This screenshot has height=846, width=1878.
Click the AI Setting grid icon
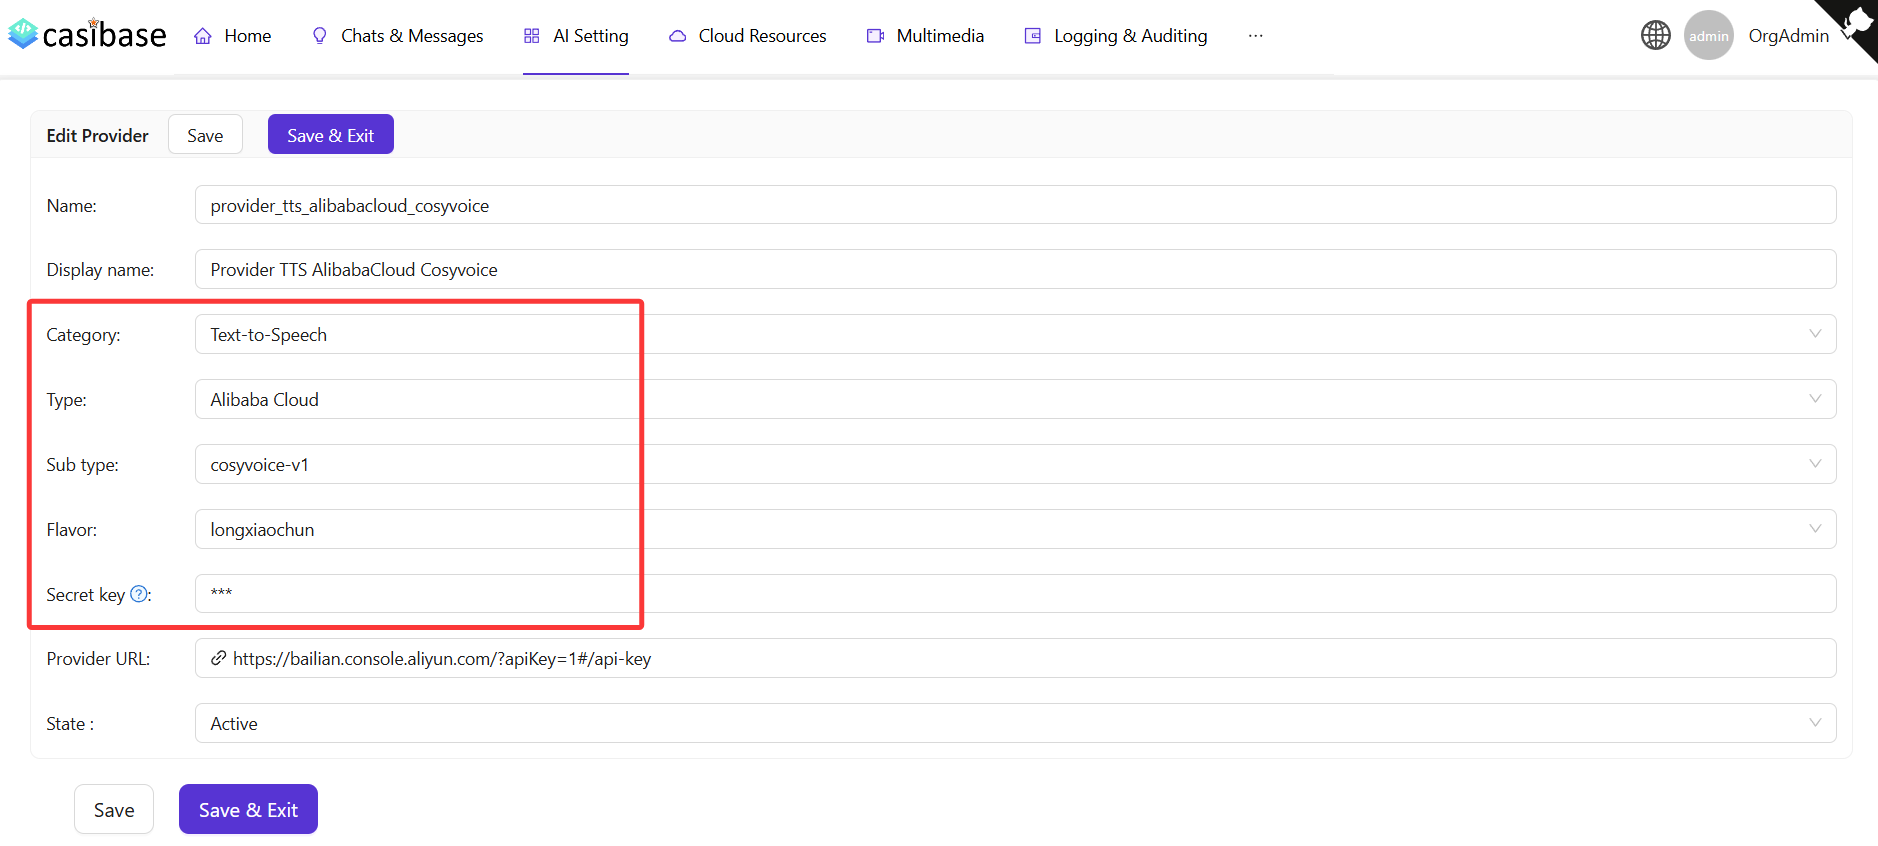click(532, 36)
